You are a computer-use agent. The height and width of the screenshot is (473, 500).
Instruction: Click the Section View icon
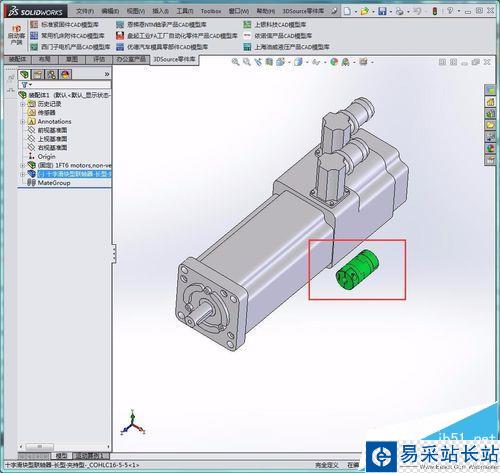(x=269, y=62)
